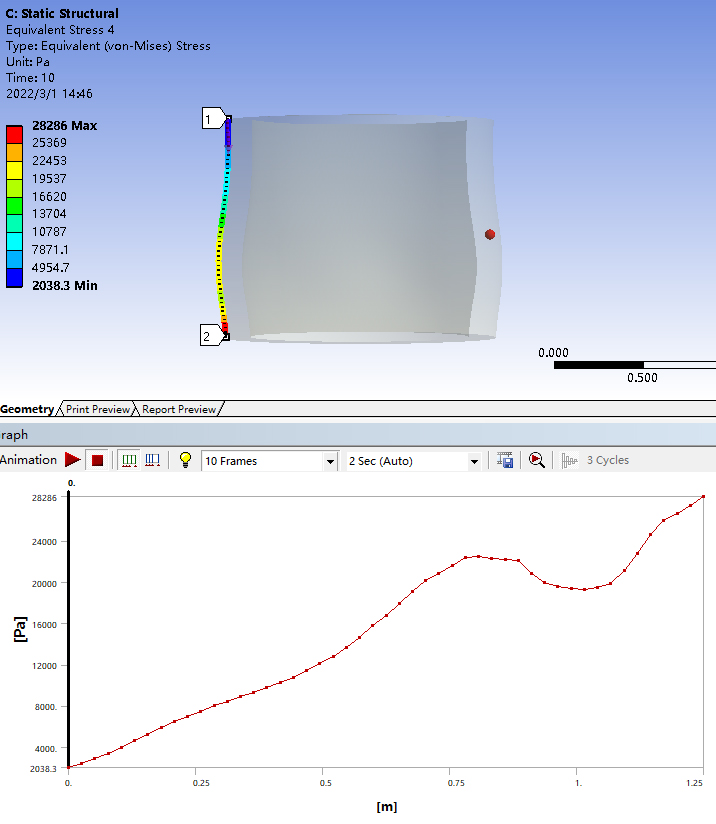Click the cycles waveform icon
Viewport: 716px width, 824px height.
point(569,460)
